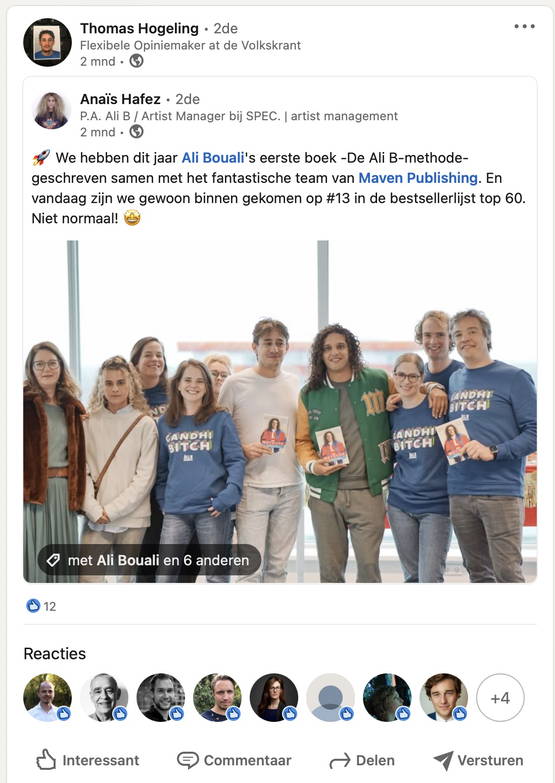Open the first reactor's avatar with the green background
Screen dimensions: 555x783
click(47, 698)
